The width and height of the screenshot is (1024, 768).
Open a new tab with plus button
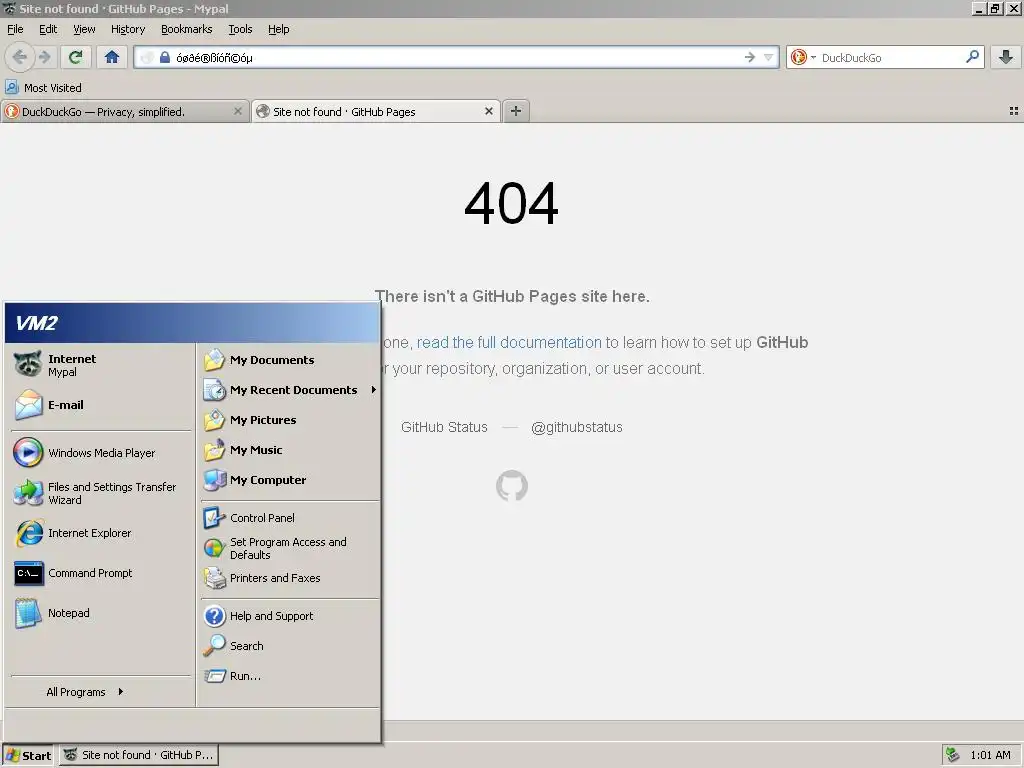[516, 112]
